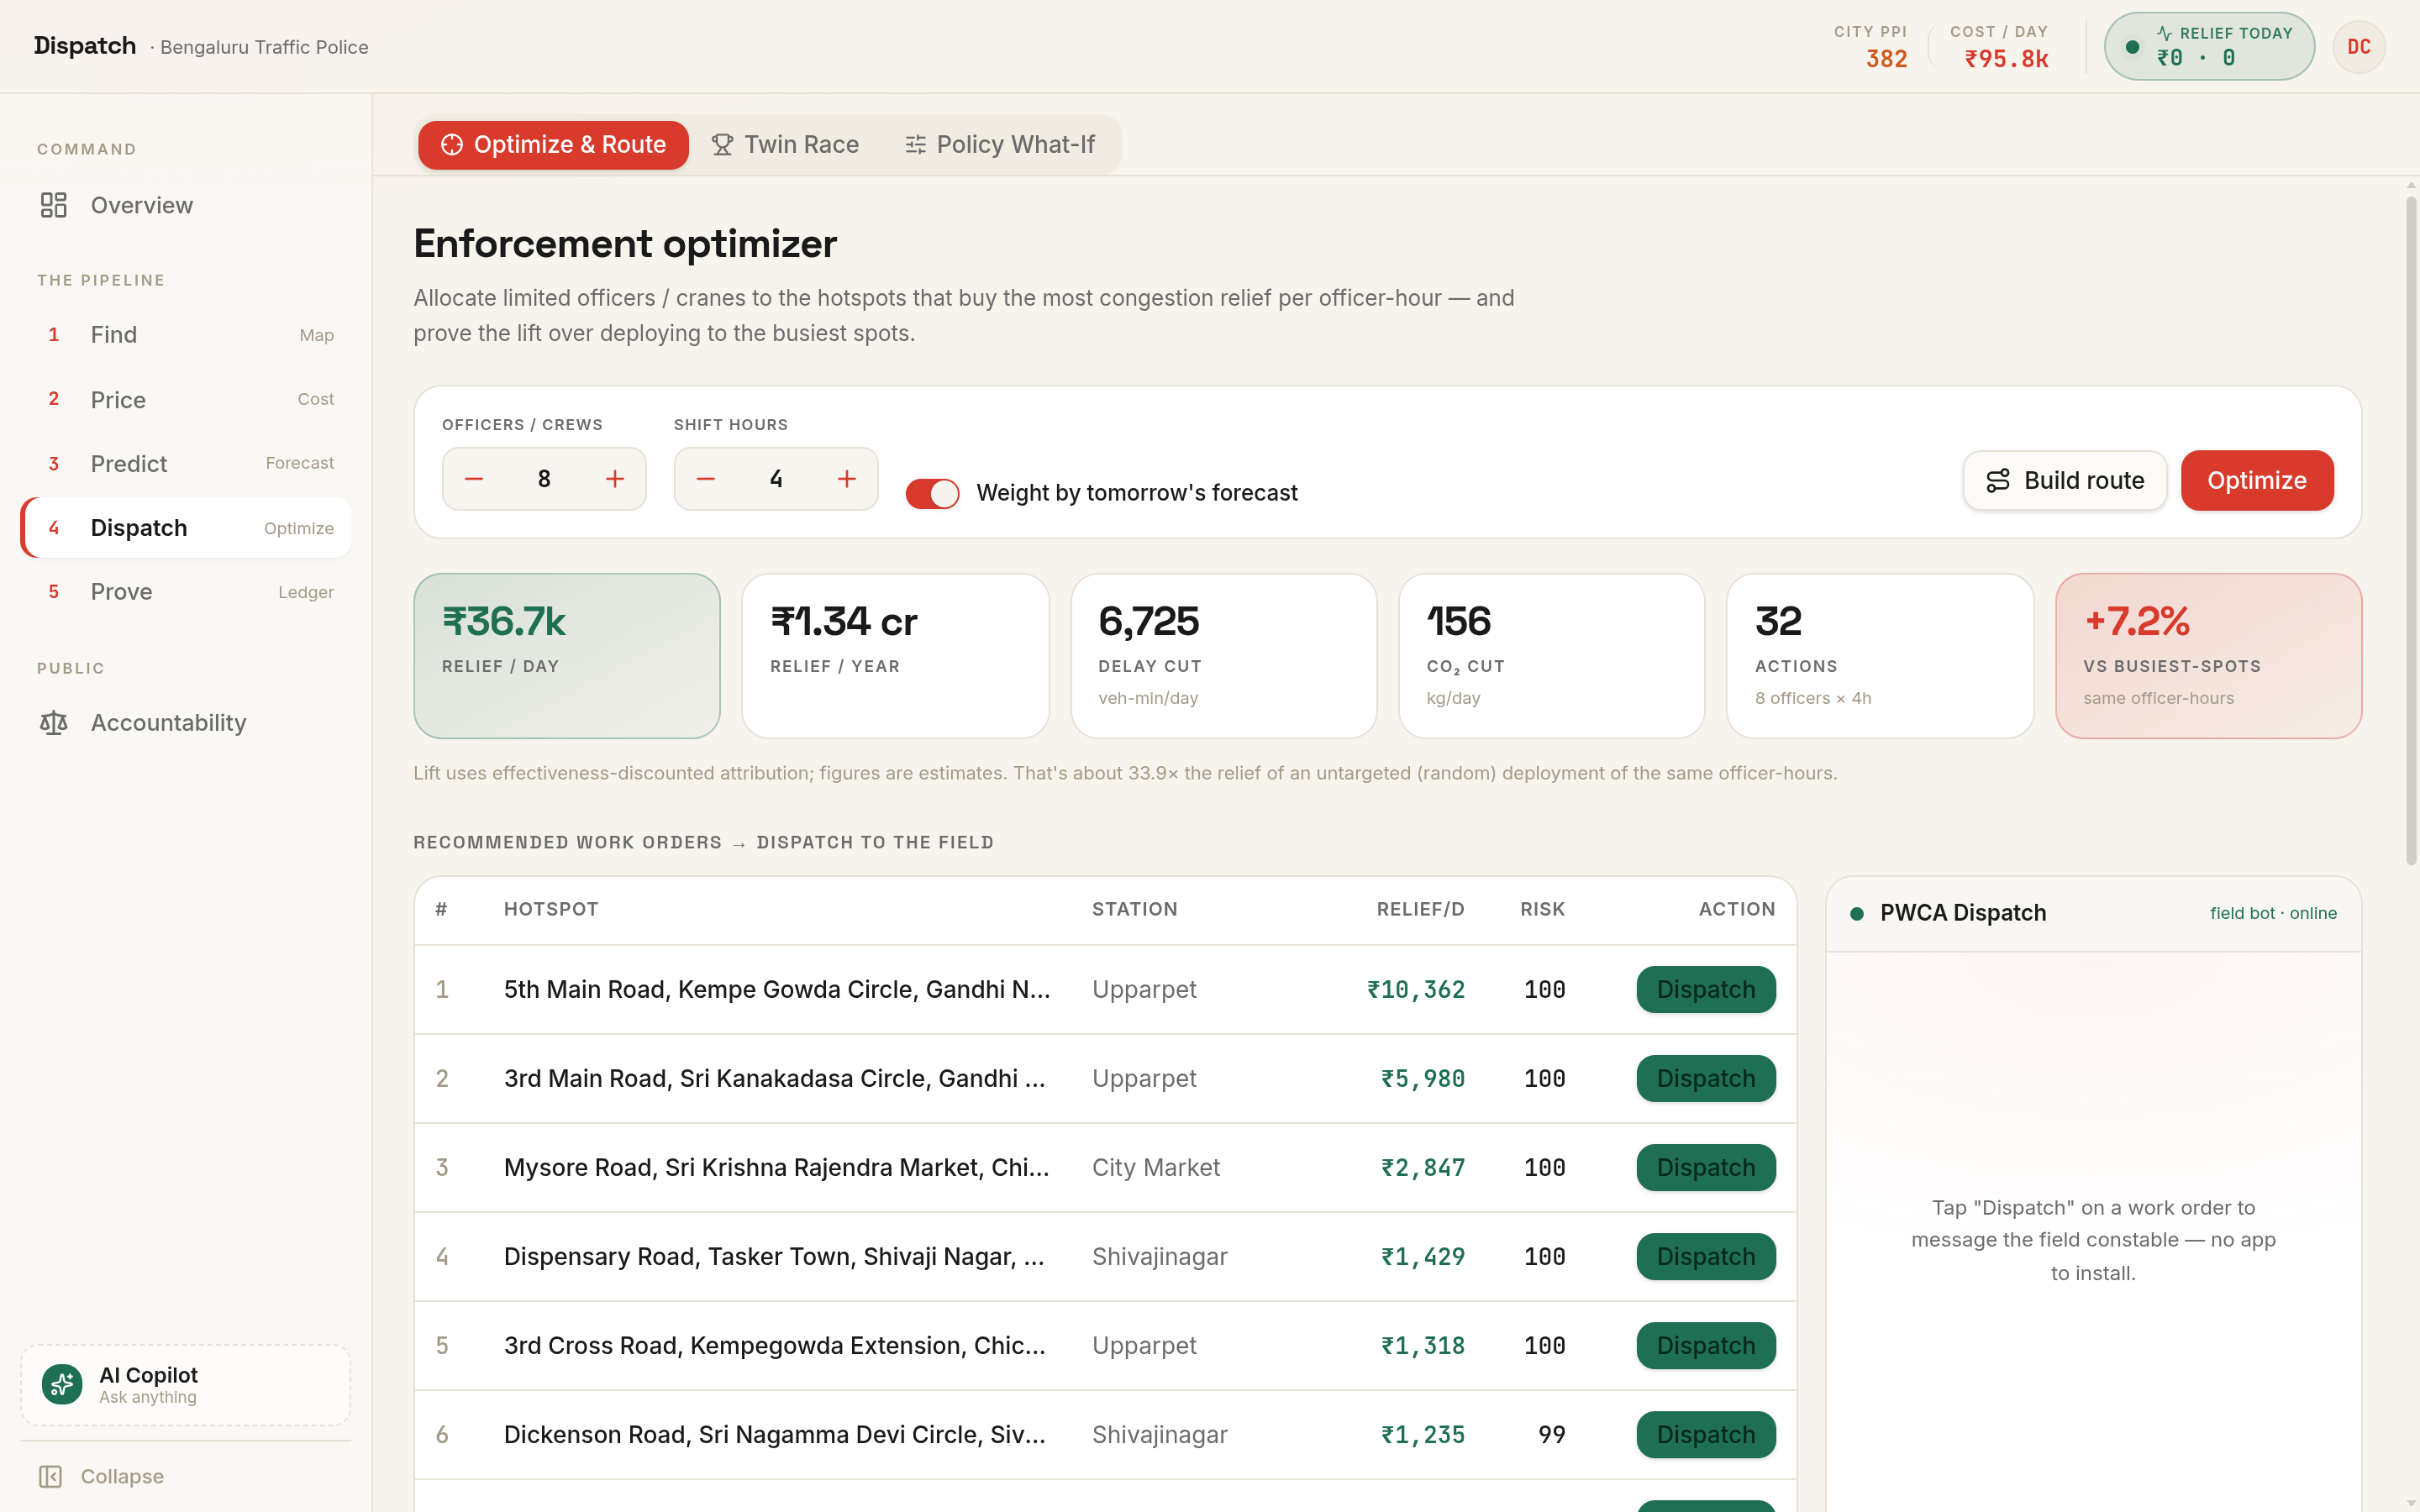Increase Shift Hours with plus
The width and height of the screenshot is (2420, 1512).
[x=847, y=479]
